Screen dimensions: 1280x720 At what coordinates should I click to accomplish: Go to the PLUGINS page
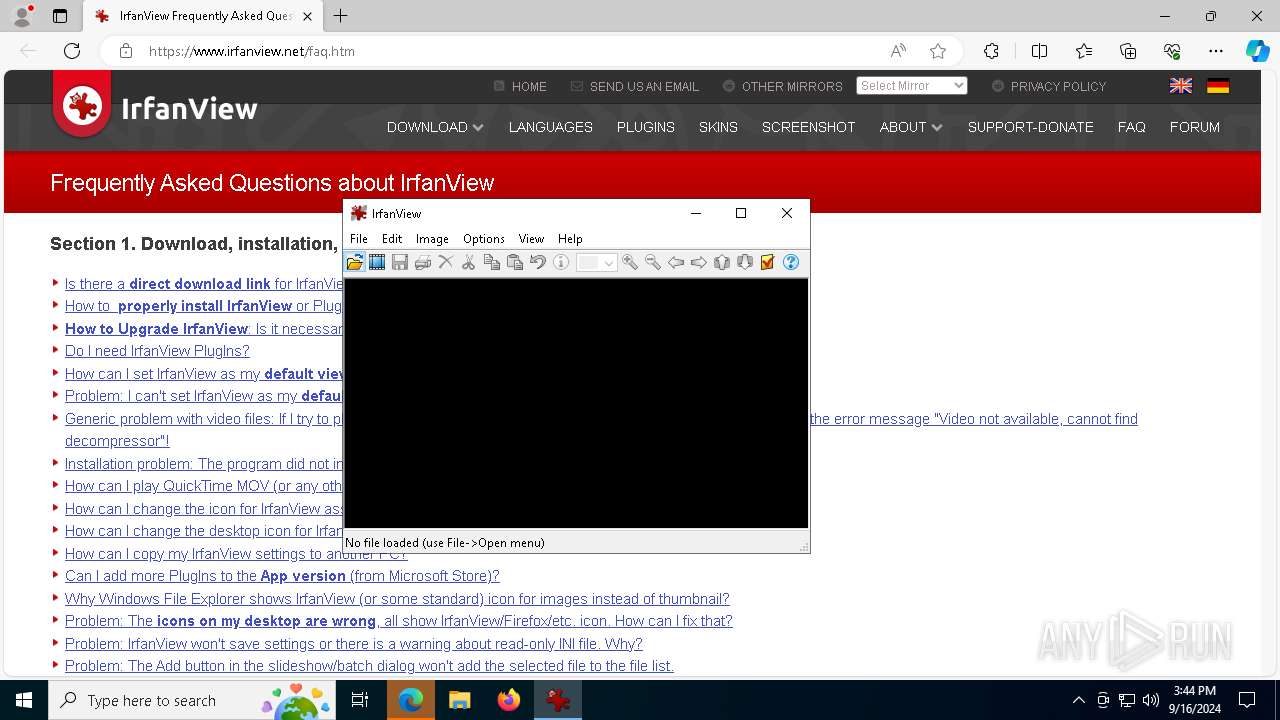click(x=646, y=127)
